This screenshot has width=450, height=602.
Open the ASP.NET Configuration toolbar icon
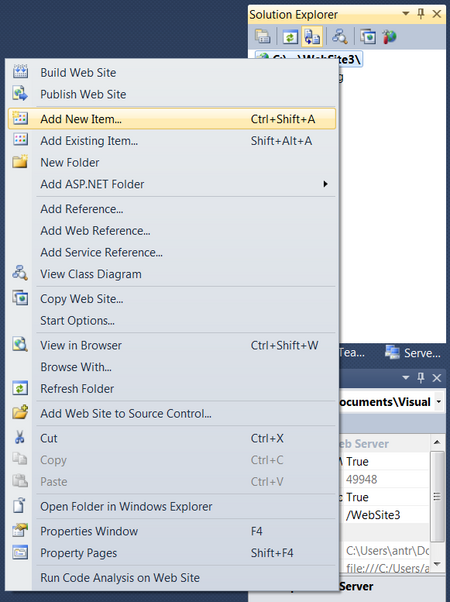pyautogui.click(x=389, y=37)
